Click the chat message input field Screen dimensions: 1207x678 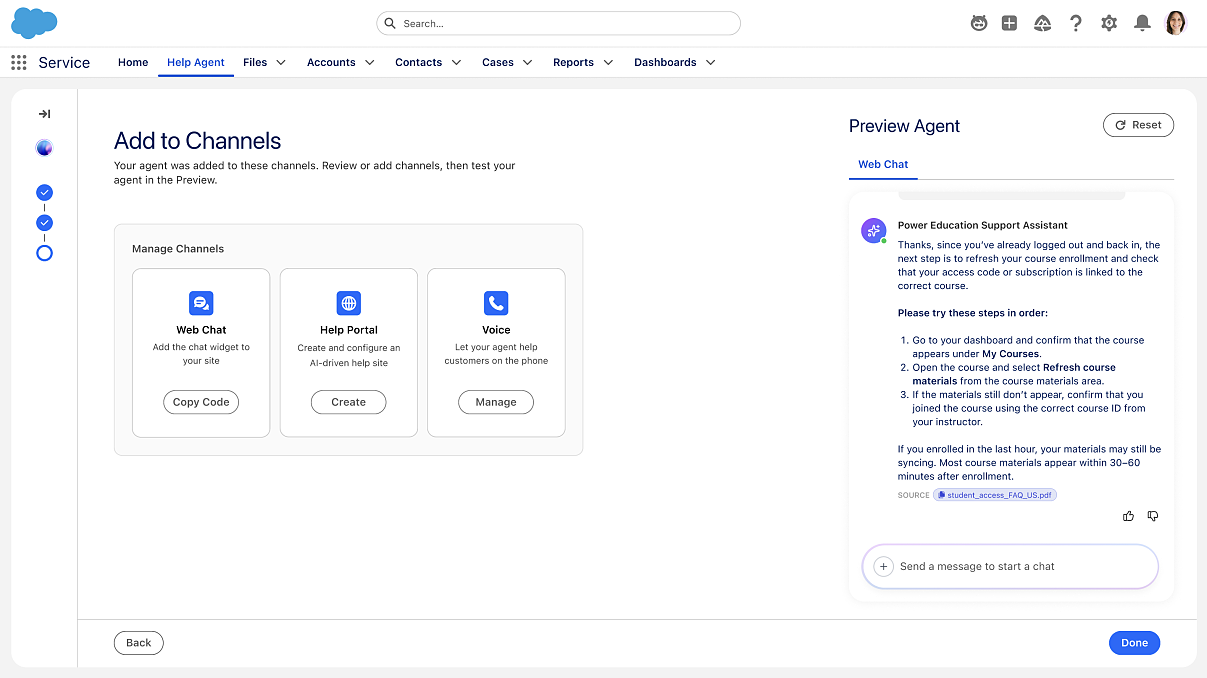1010,567
